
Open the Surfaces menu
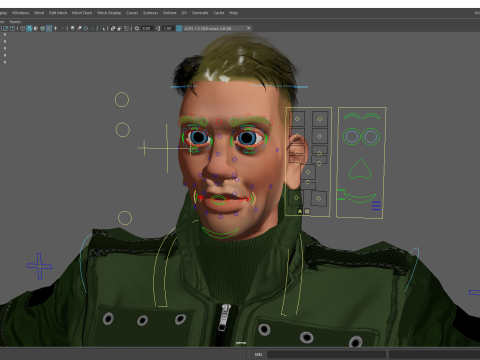click(151, 13)
